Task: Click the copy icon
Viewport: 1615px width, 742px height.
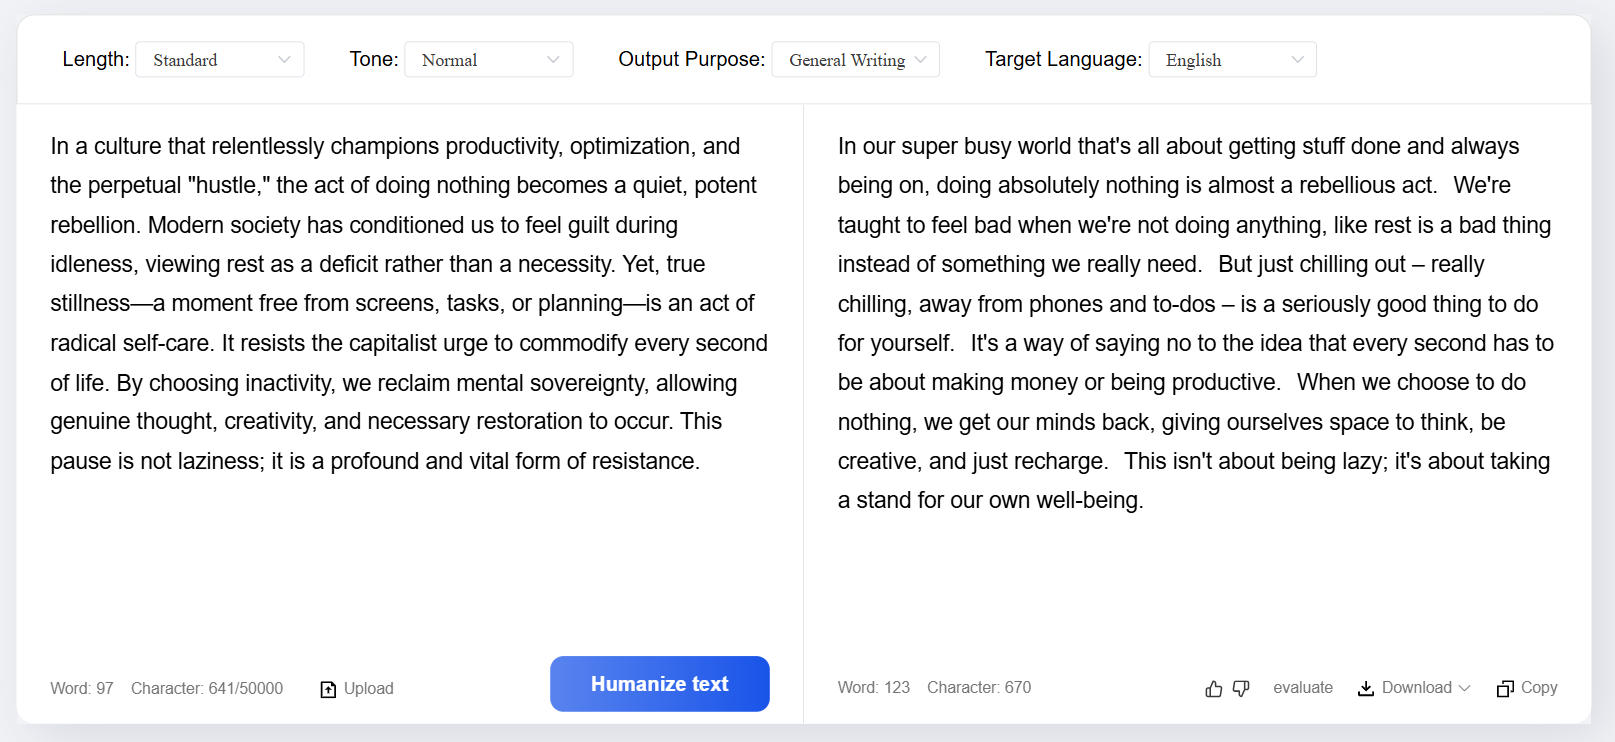Action: coord(1504,688)
